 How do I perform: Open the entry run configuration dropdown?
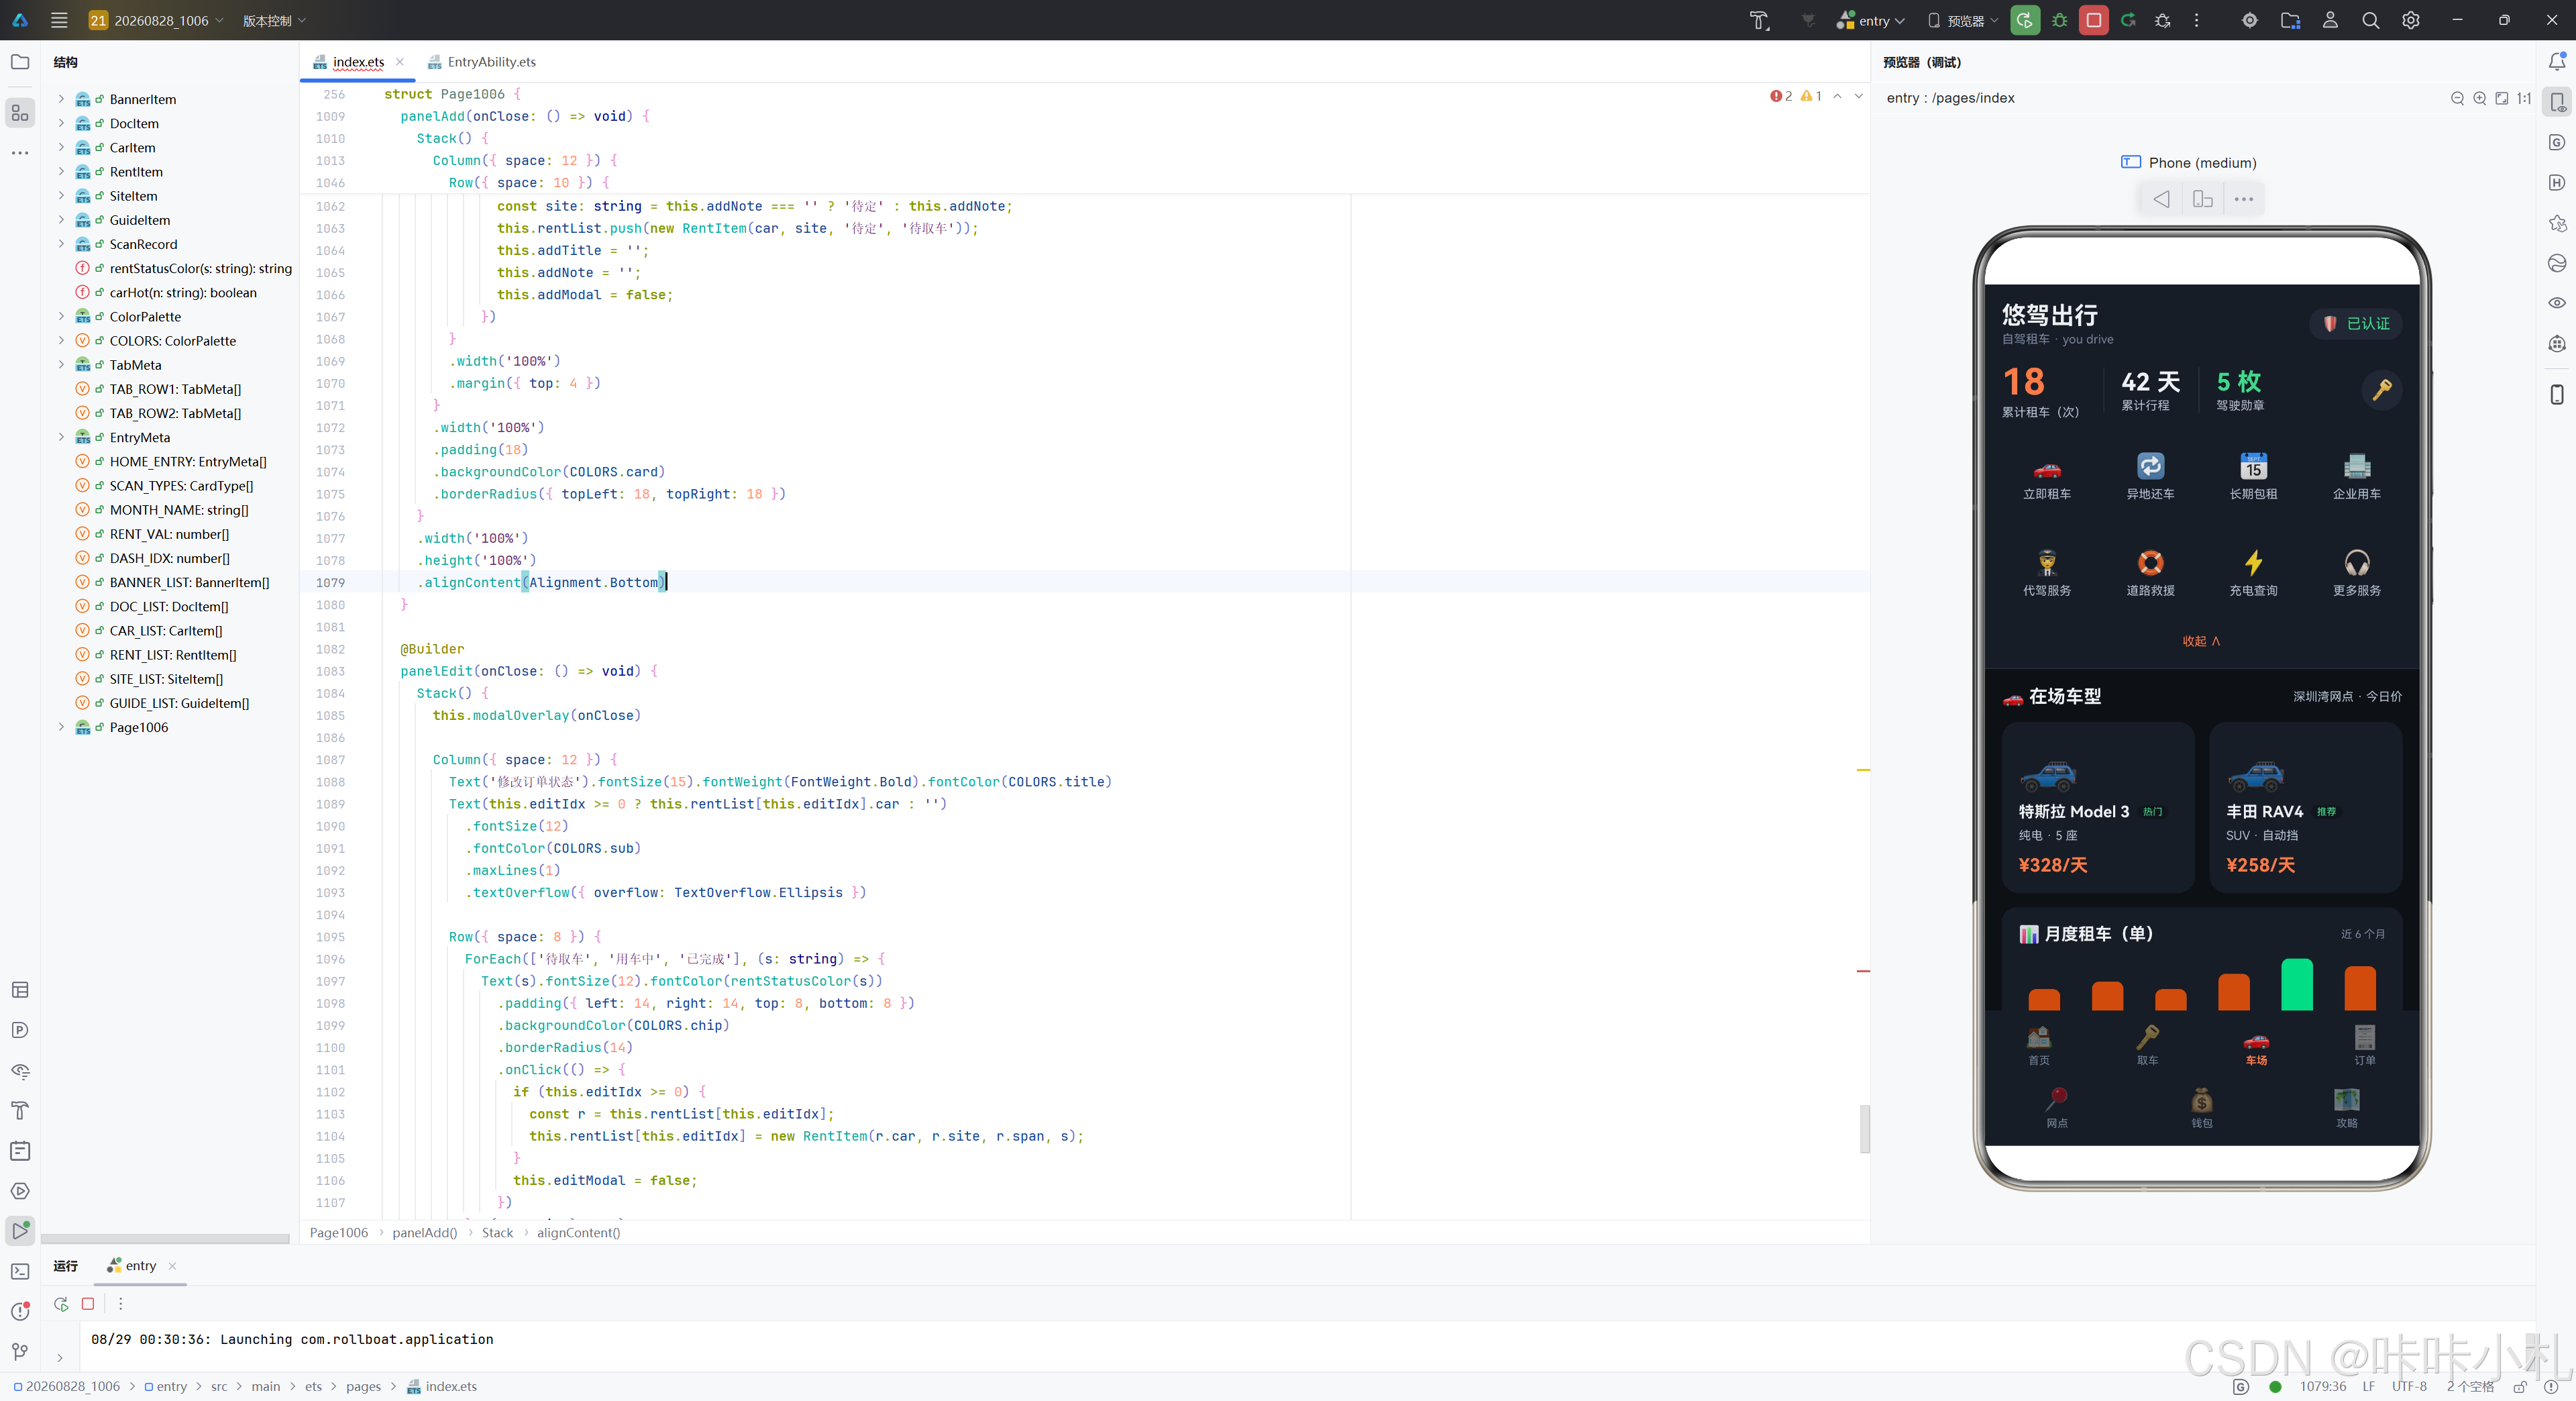point(1870,20)
